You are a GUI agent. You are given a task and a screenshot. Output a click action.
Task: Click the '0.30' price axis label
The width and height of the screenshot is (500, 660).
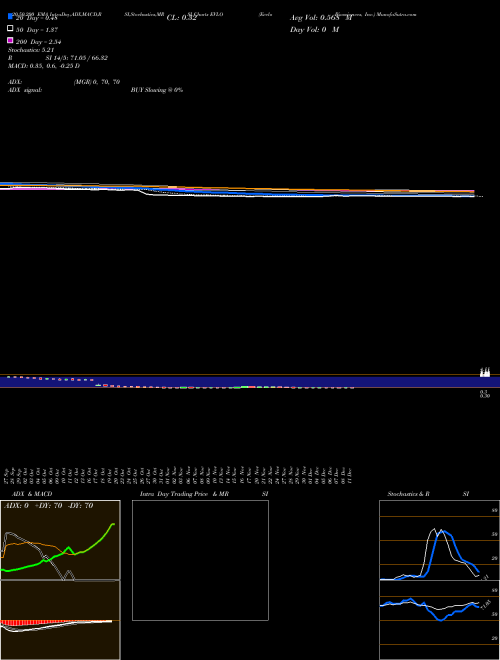(484, 397)
